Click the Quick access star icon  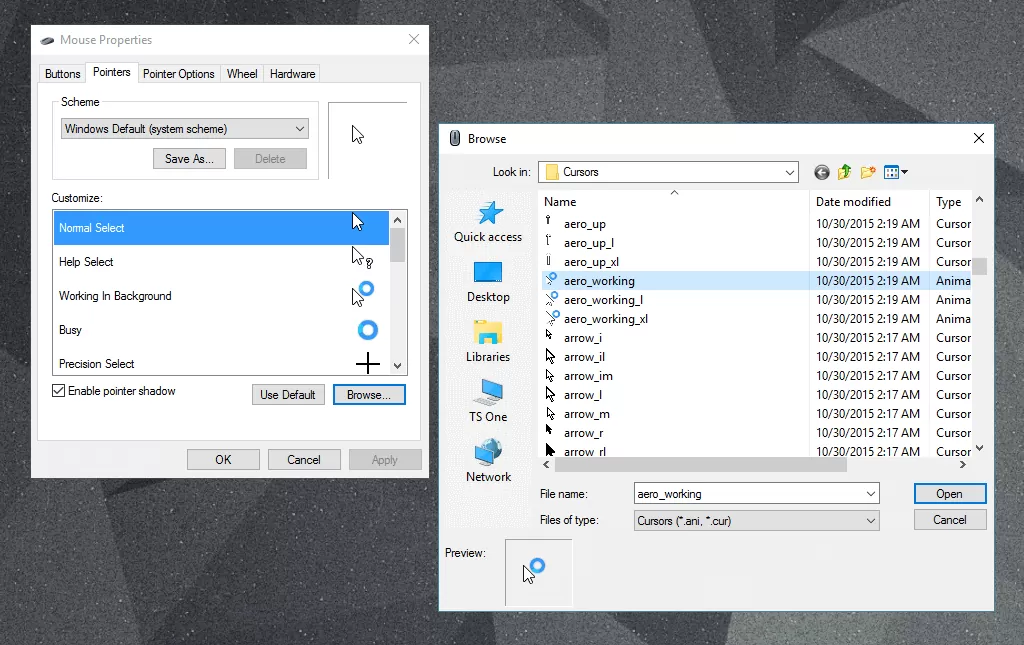pos(488,214)
